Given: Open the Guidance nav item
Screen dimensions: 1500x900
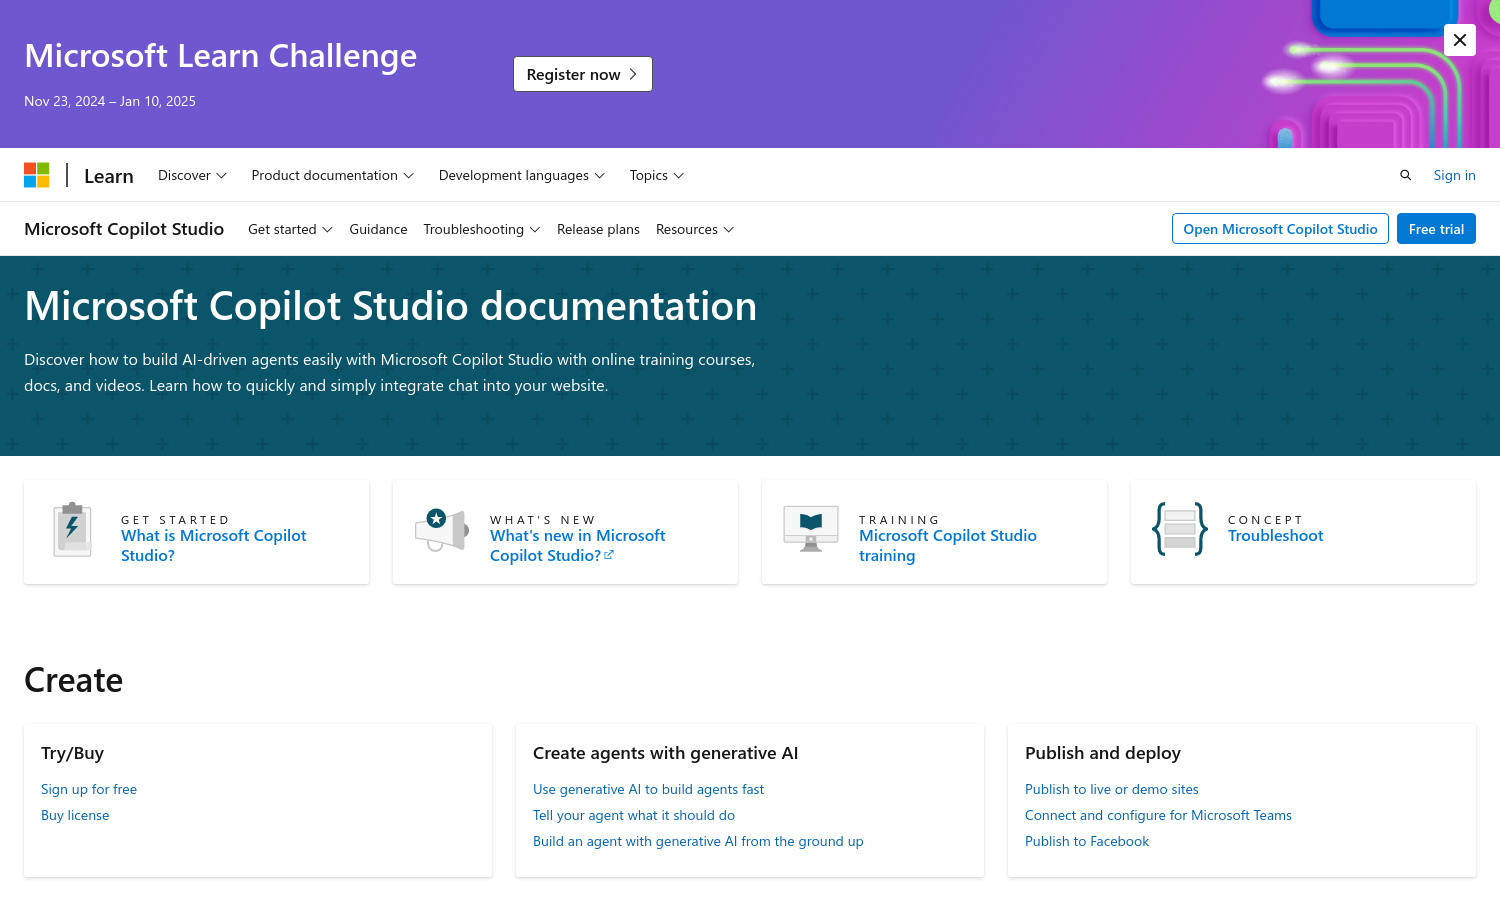Looking at the screenshot, I should coord(378,229).
